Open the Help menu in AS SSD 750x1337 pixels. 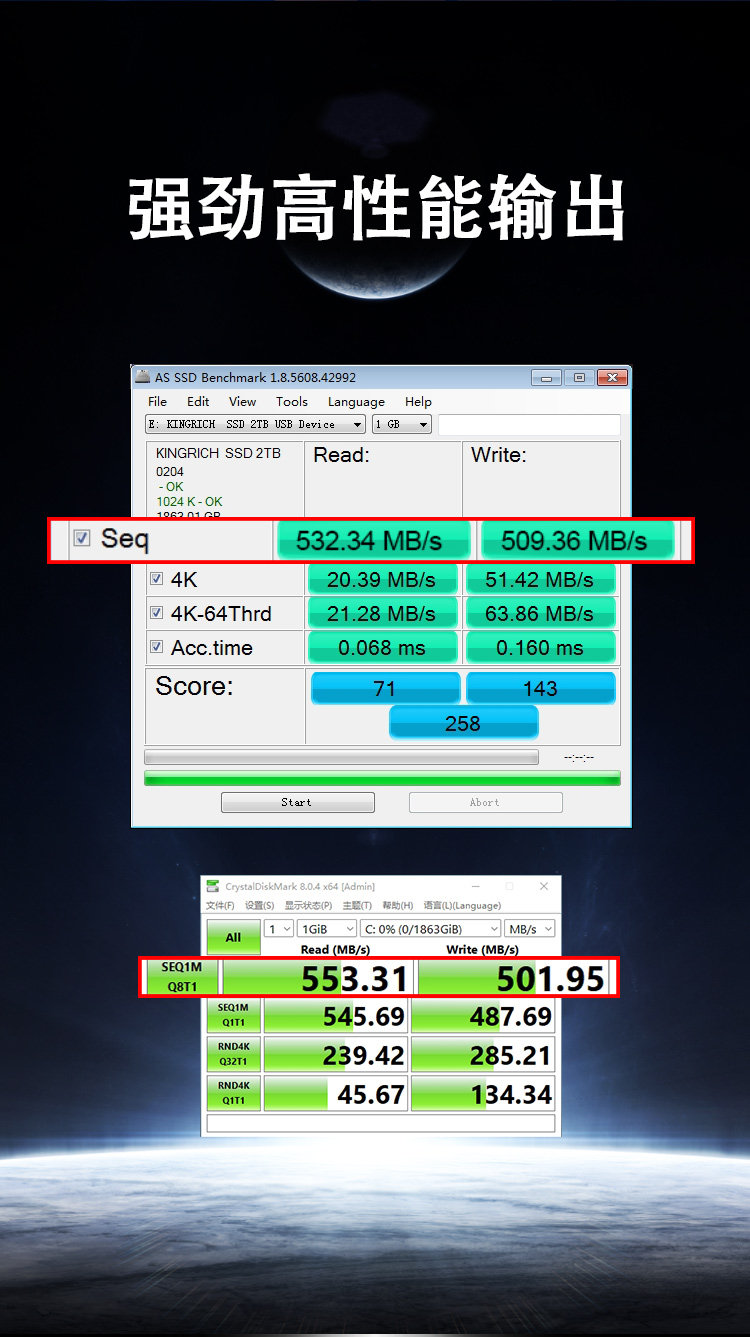coord(418,401)
